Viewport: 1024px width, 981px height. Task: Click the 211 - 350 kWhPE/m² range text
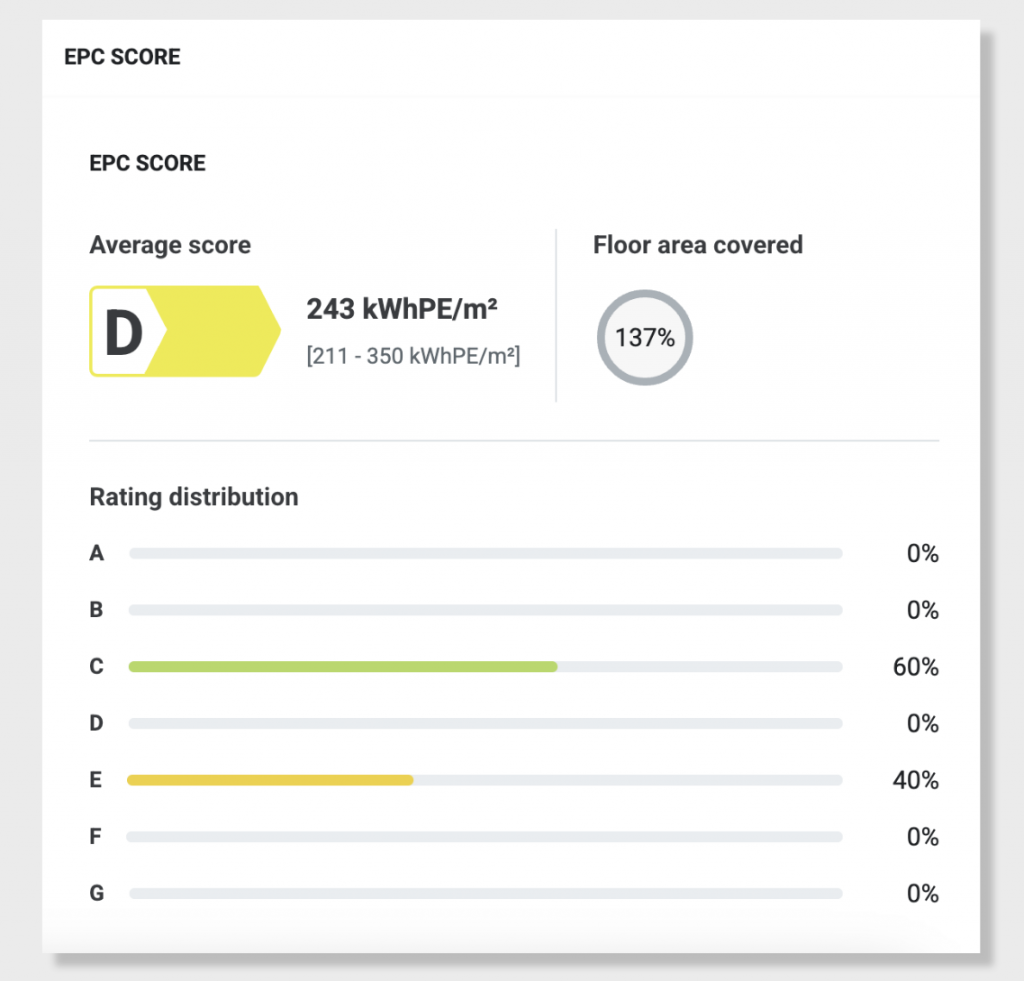413,356
